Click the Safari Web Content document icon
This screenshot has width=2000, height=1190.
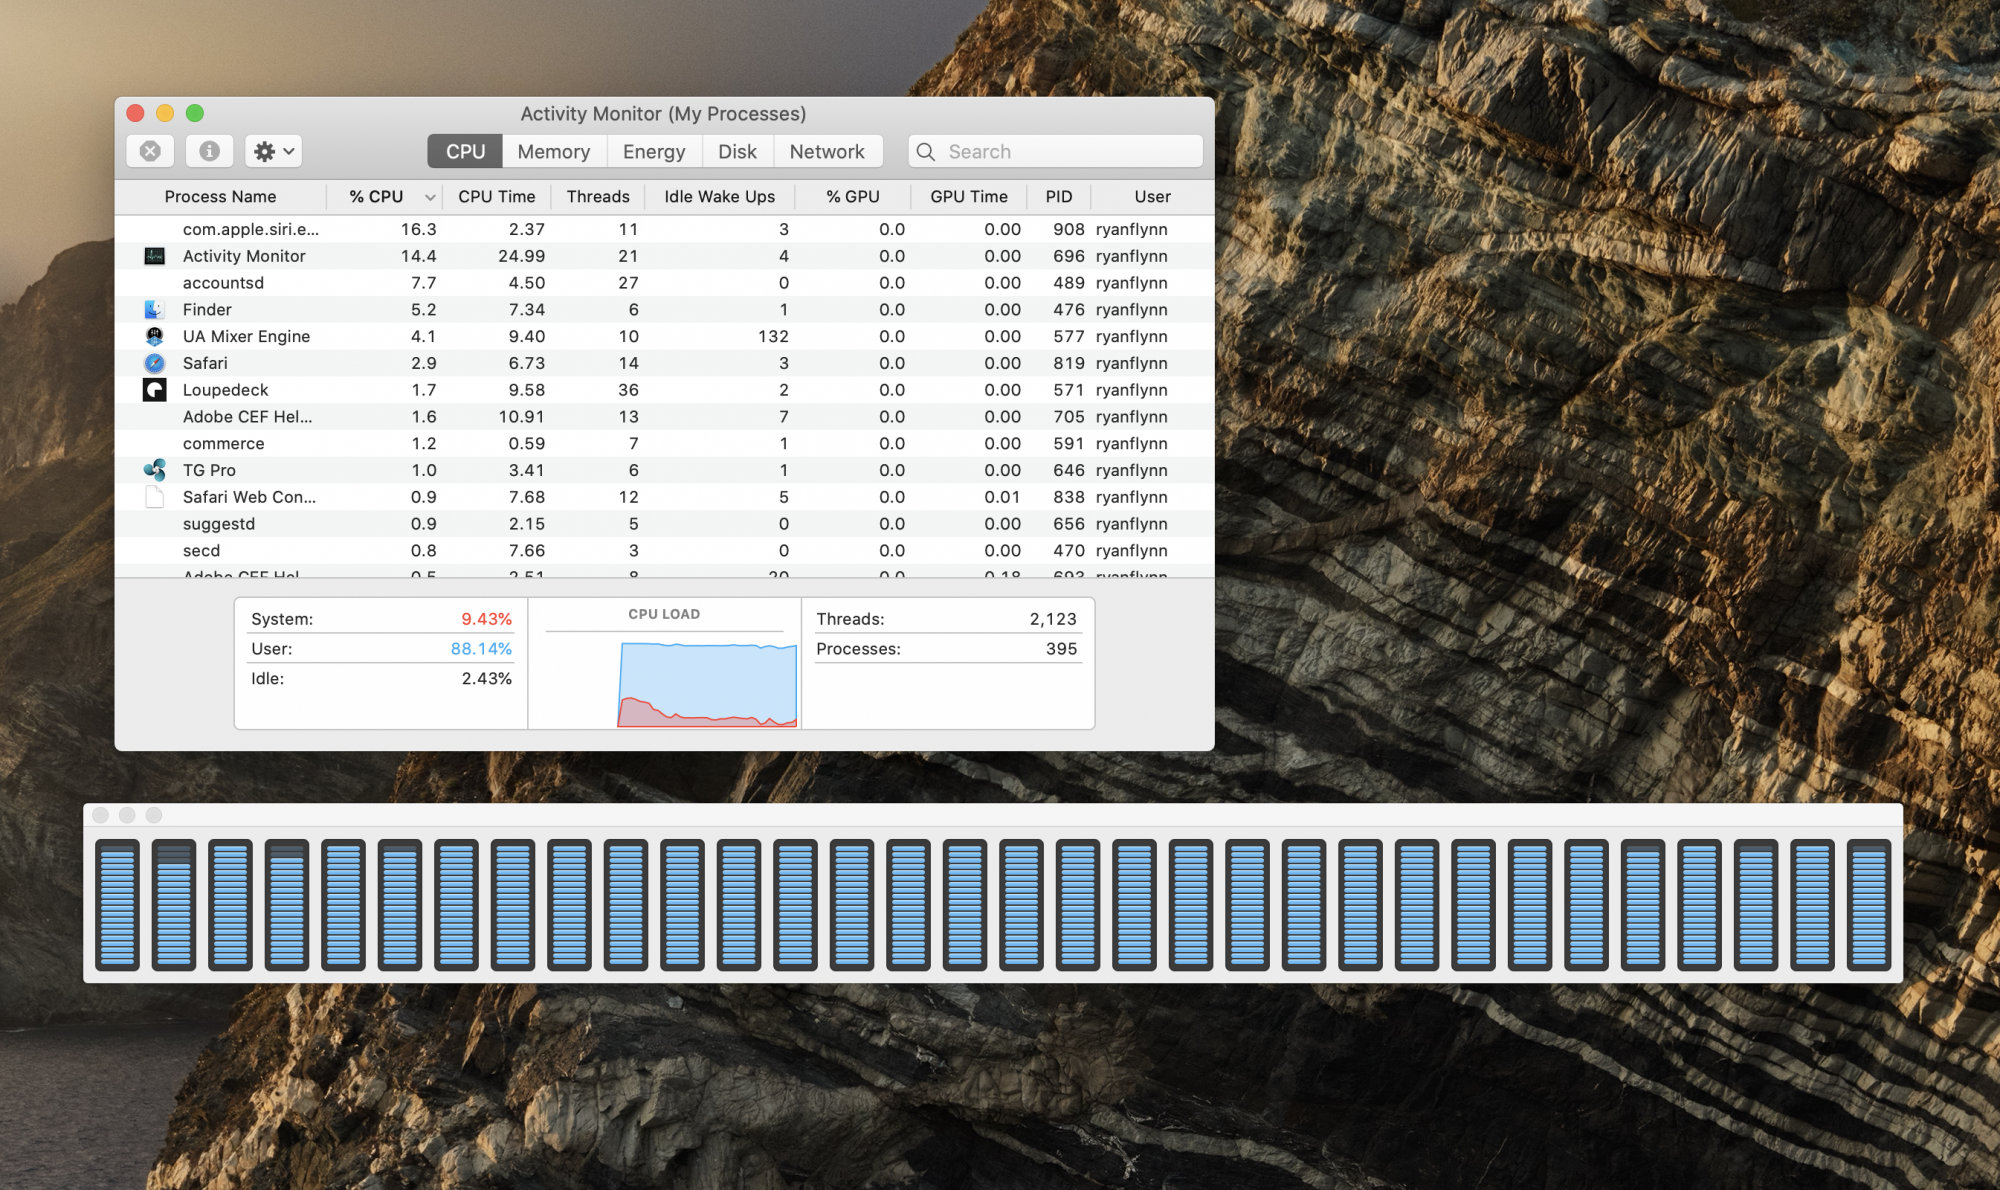click(x=154, y=497)
